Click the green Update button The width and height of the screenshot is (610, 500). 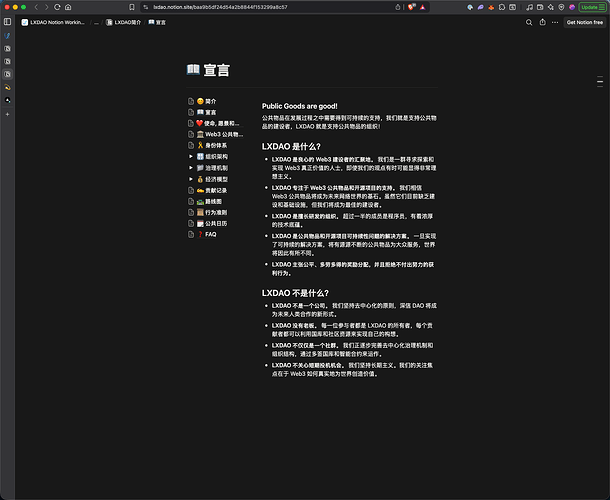[x=588, y=6]
